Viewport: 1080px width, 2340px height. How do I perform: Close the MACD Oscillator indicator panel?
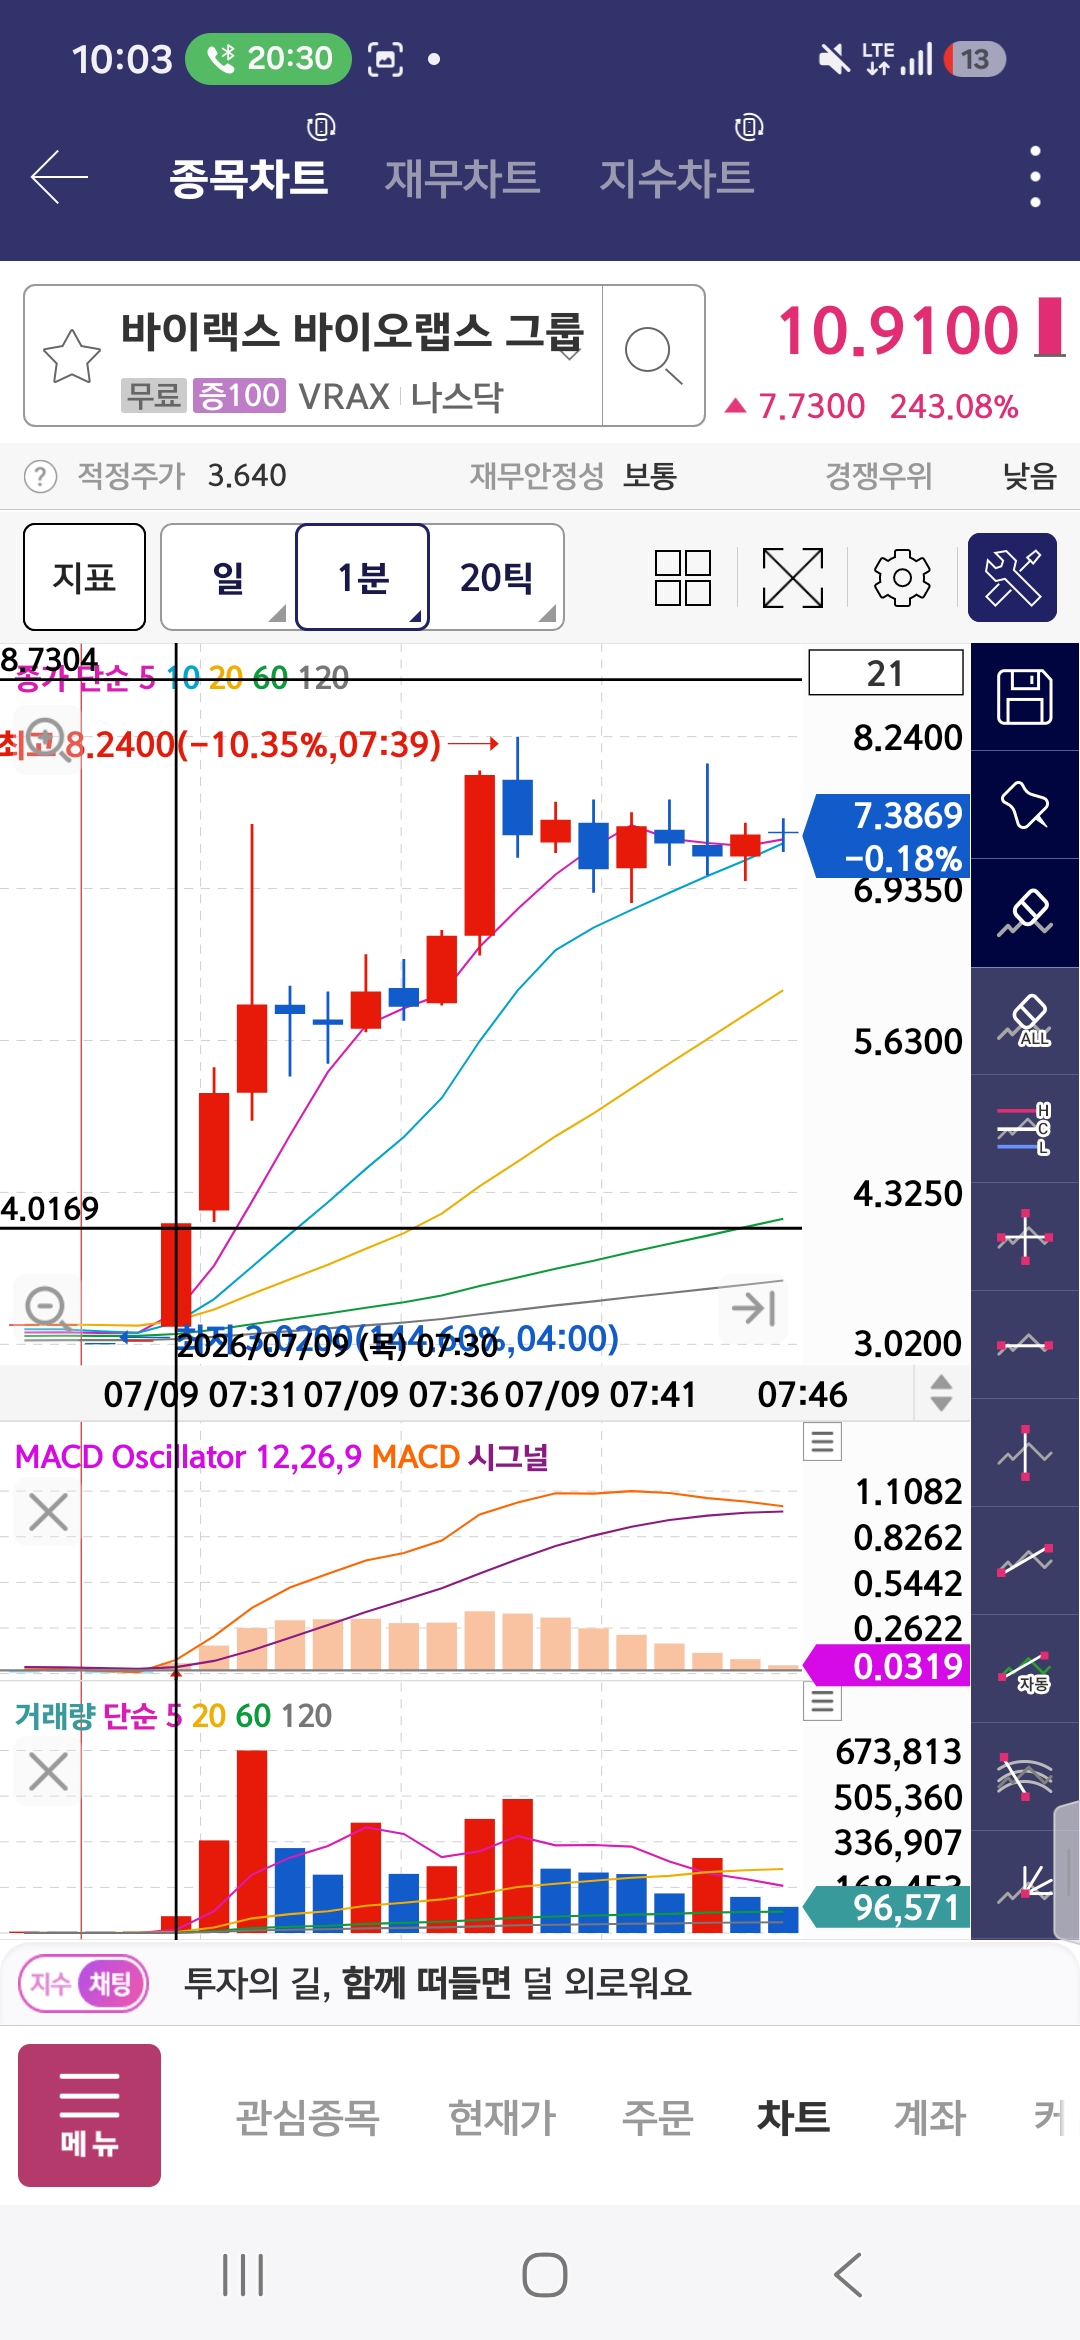(48, 1512)
